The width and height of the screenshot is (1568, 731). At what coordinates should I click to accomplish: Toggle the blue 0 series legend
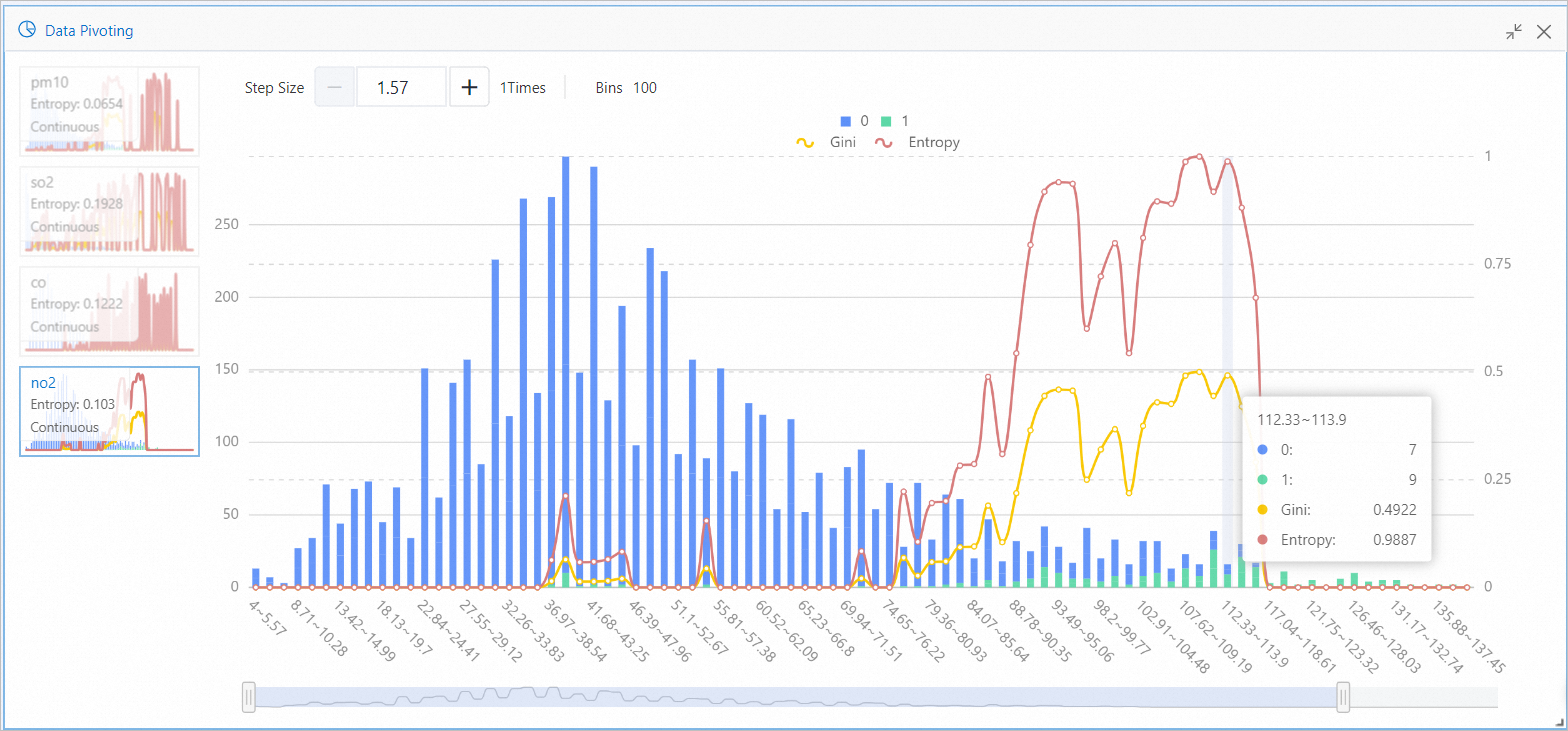pyautogui.click(x=854, y=121)
